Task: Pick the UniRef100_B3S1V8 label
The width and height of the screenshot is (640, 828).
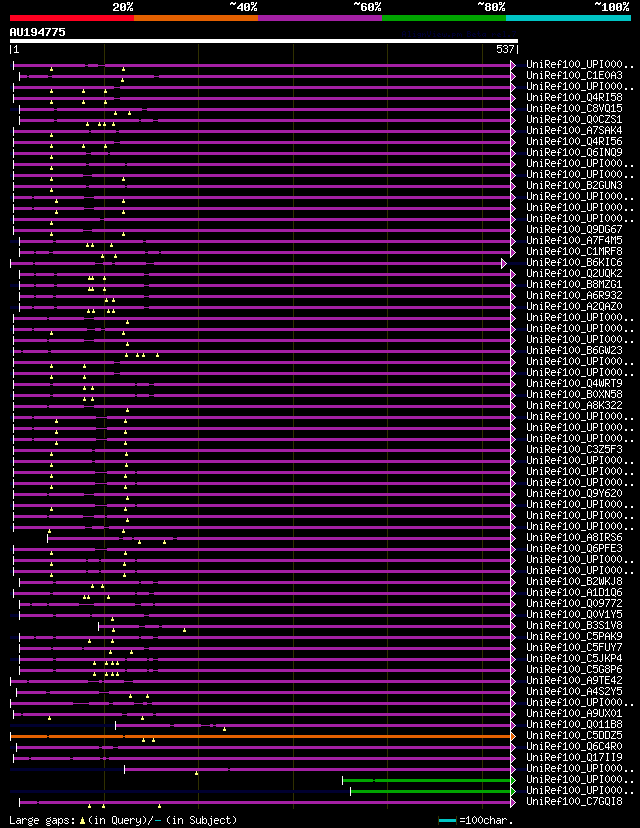Action: [575, 626]
